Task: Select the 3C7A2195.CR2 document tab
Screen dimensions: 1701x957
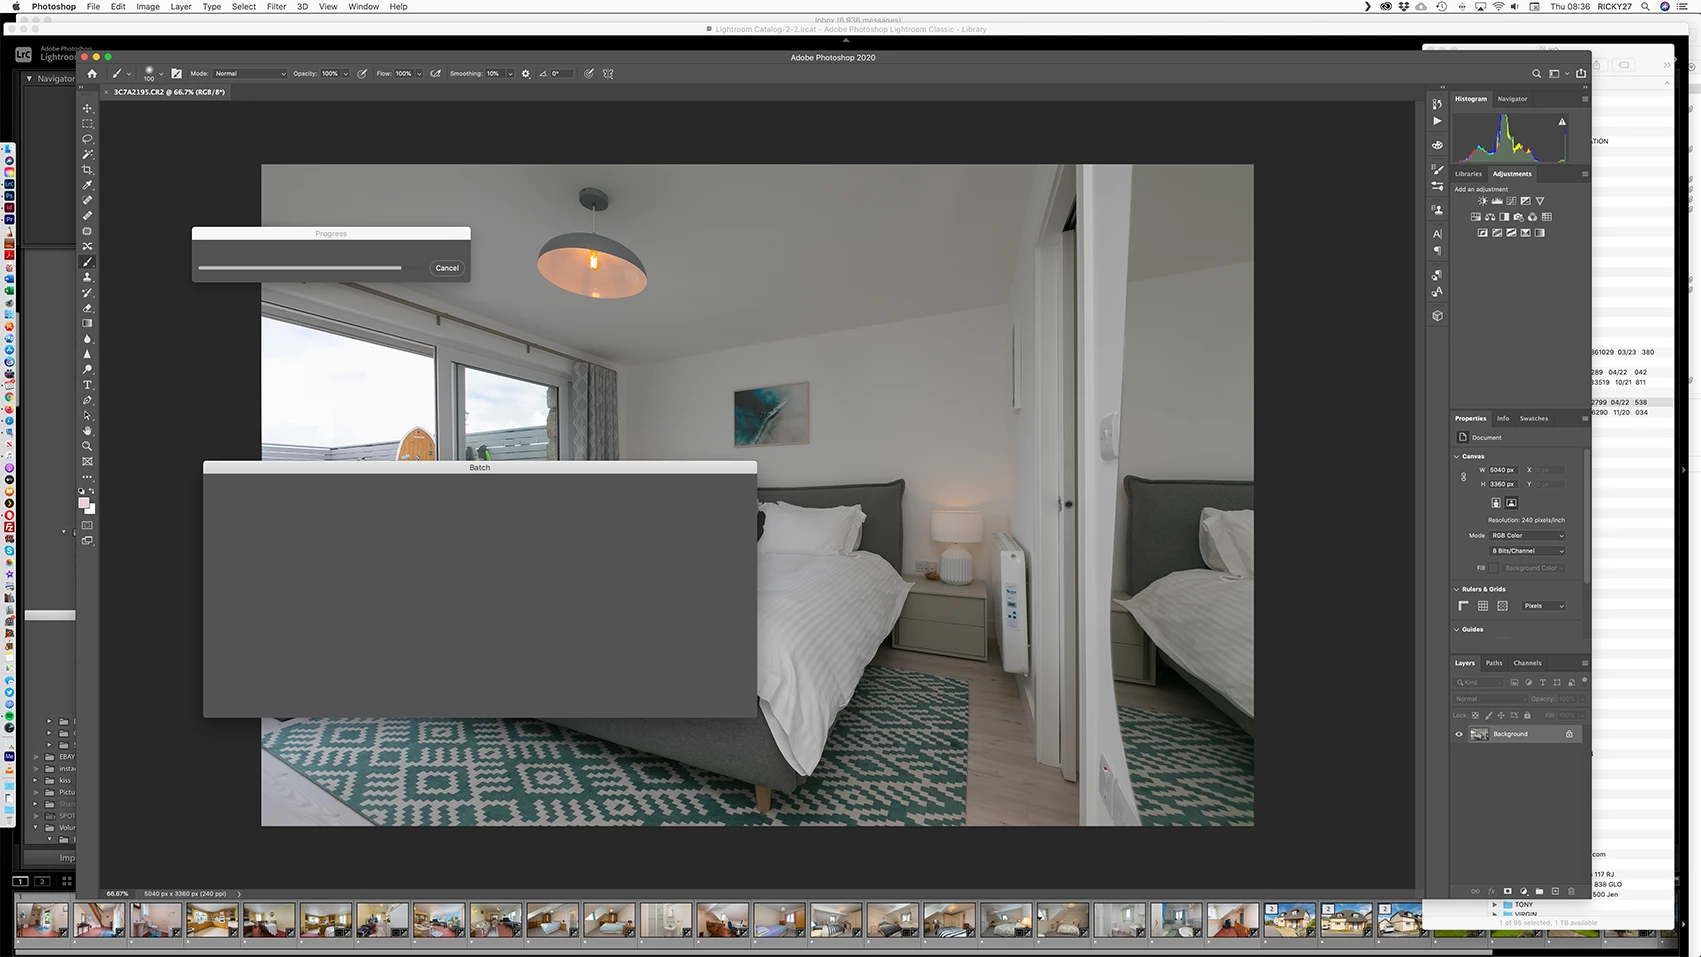Action: (169, 92)
